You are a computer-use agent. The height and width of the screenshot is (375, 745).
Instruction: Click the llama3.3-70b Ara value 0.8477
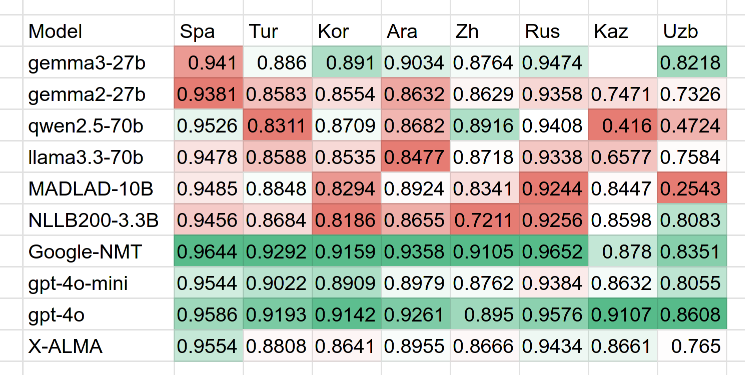[416, 157]
